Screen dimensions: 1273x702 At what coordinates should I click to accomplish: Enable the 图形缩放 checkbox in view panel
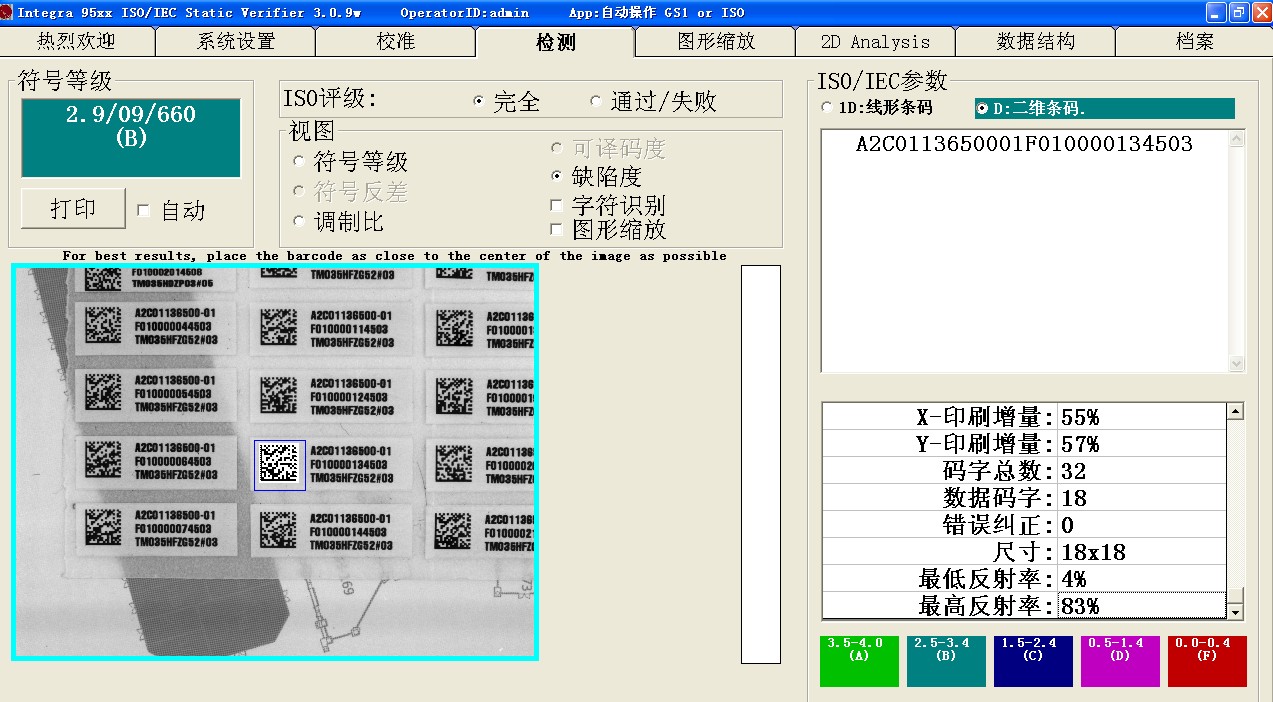coord(557,229)
